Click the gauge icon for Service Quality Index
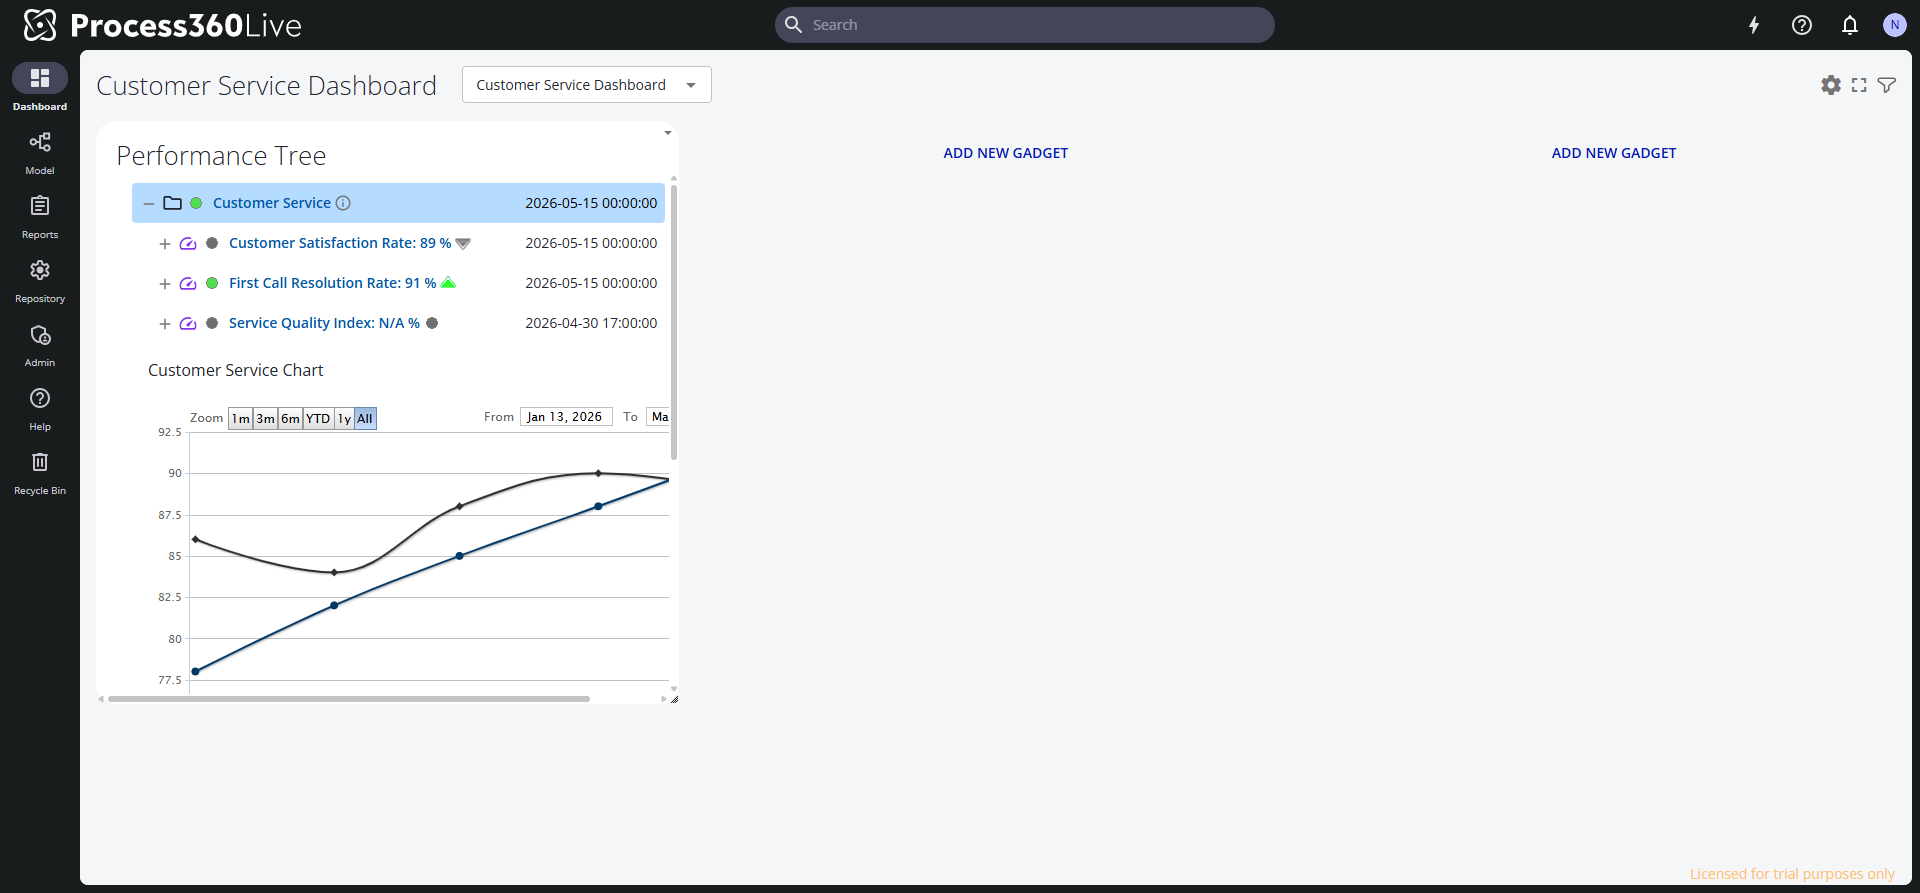Image resolution: width=1920 pixels, height=893 pixels. click(x=188, y=323)
